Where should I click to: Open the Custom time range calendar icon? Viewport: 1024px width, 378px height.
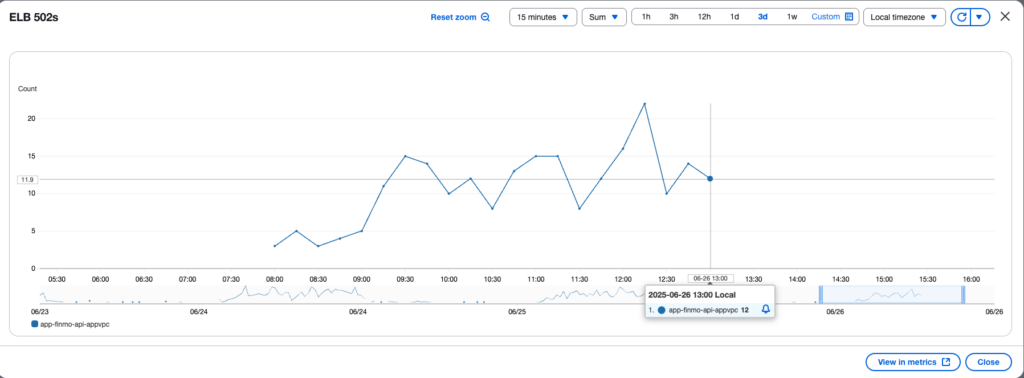click(849, 17)
